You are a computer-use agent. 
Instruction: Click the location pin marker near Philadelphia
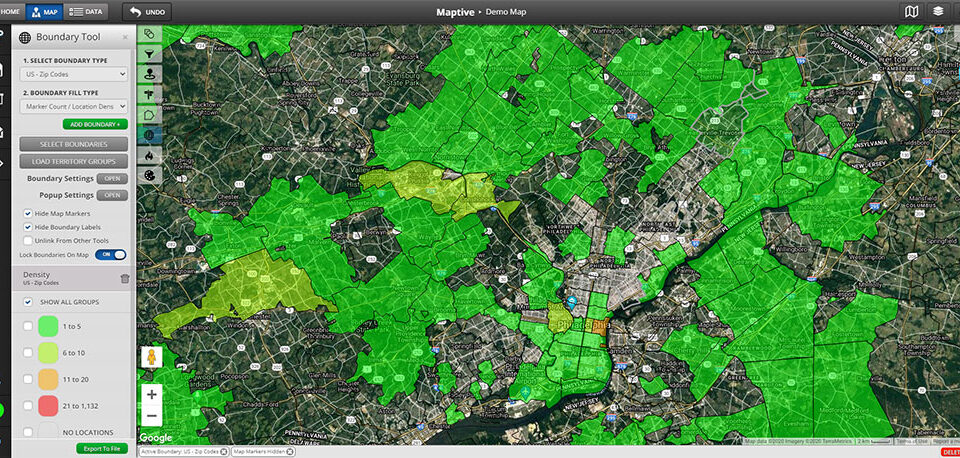coord(571,302)
